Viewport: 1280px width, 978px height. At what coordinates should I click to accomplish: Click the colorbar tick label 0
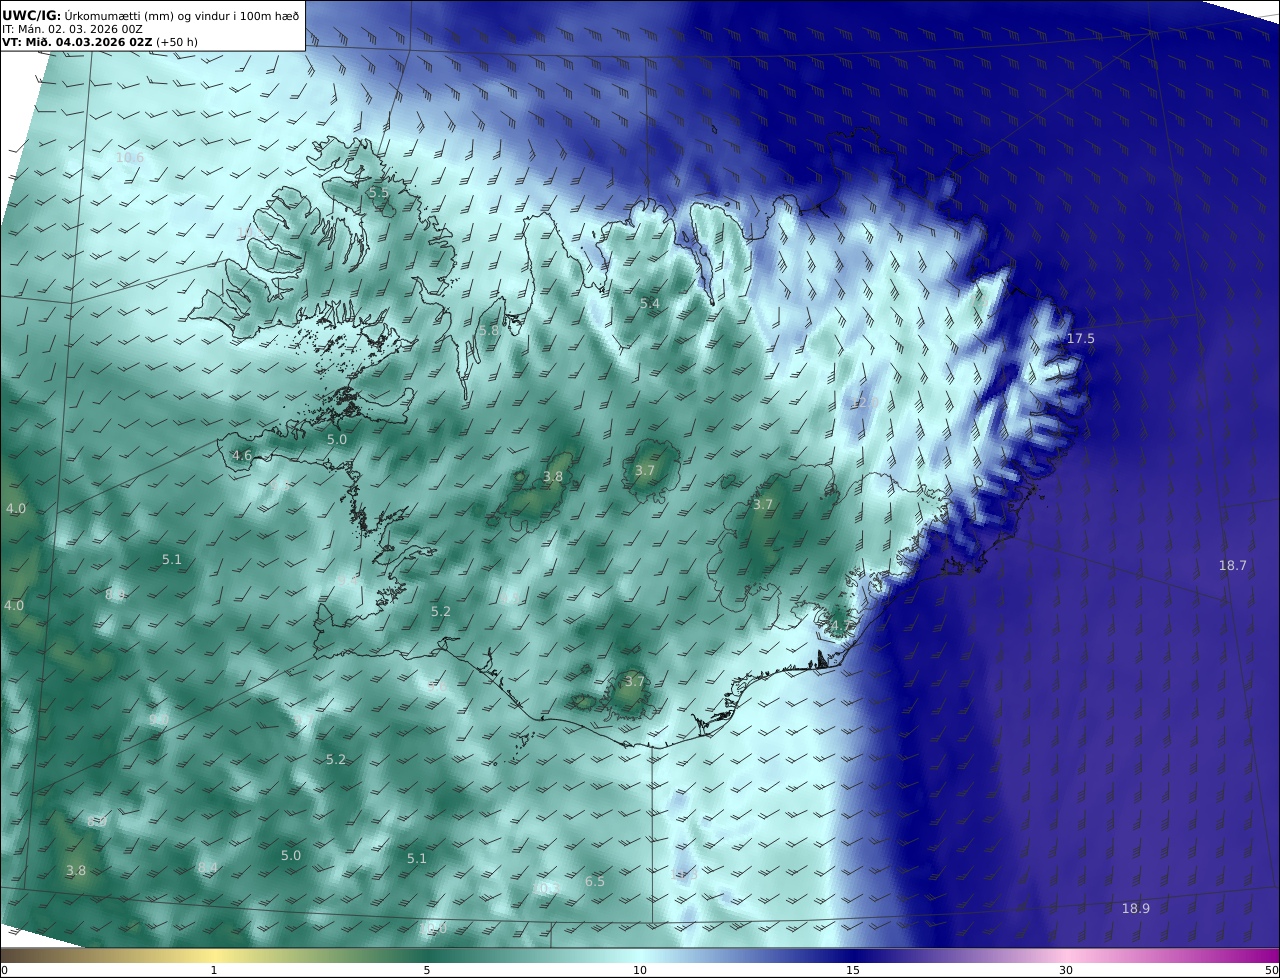tap(4, 970)
